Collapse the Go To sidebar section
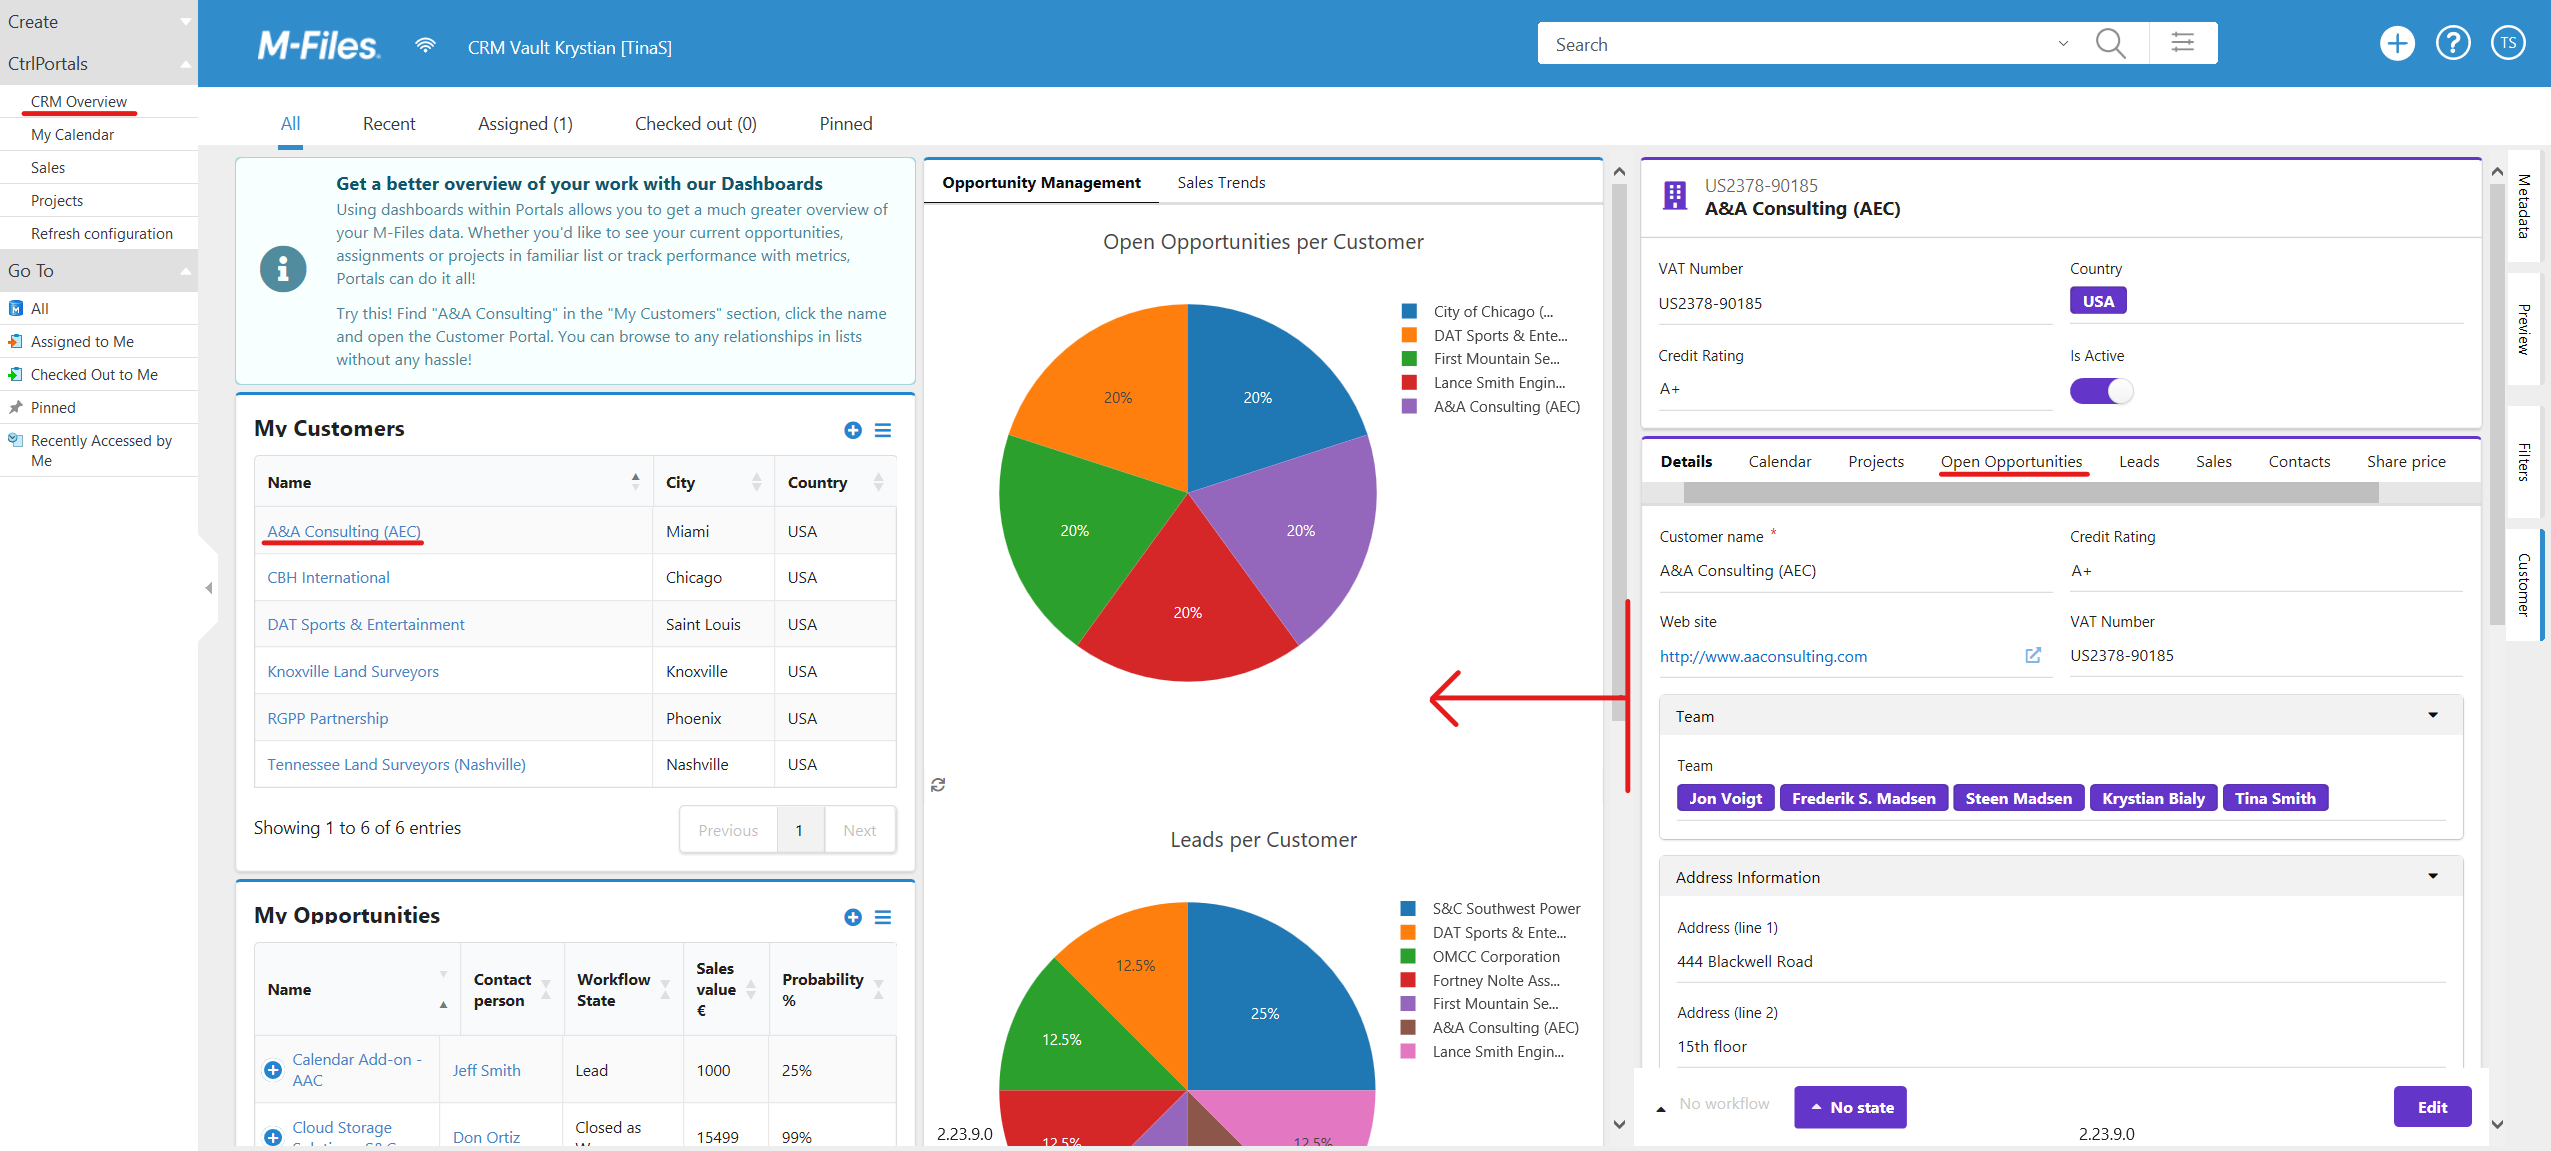Viewport: 2551px width, 1151px height. [186, 271]
